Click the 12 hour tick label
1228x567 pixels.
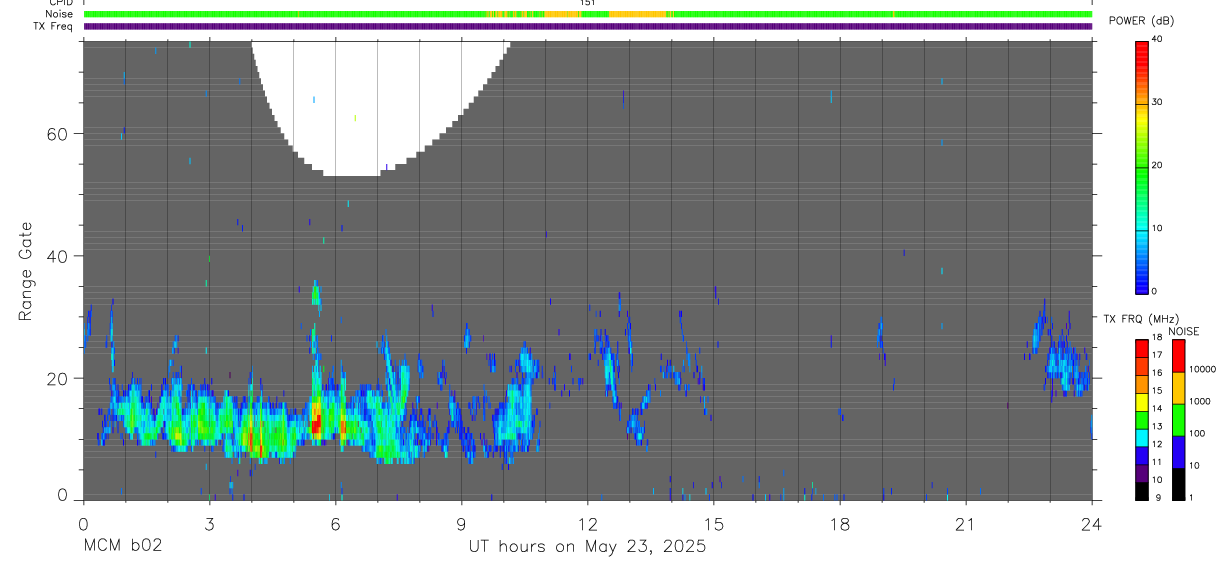[x=588, y=524]
